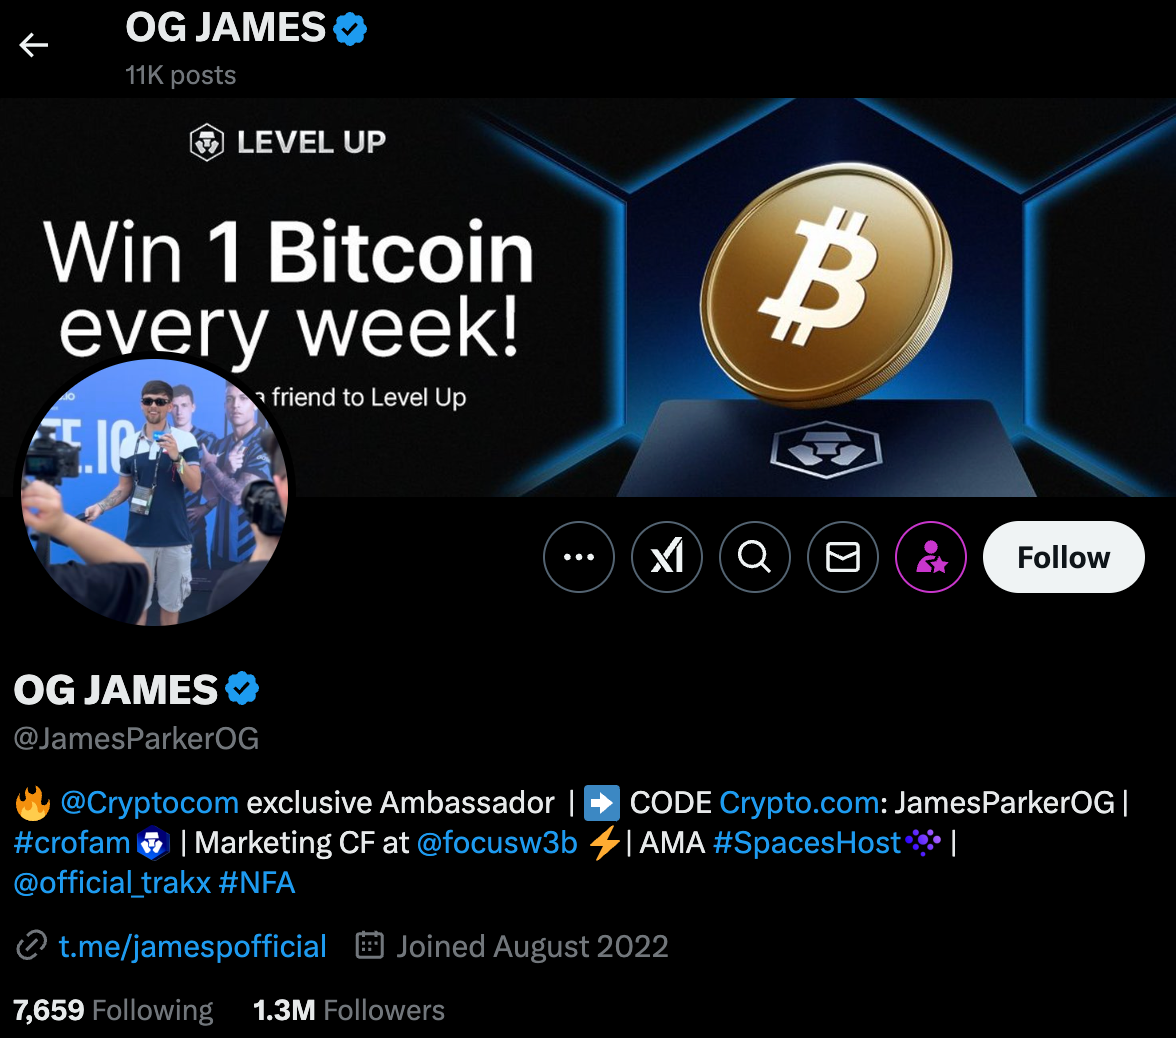Image resolution: width=1176 pixels, height=1038 pixels.
Task: Open the Crypto.com link in bio
Action: point(799,802)
